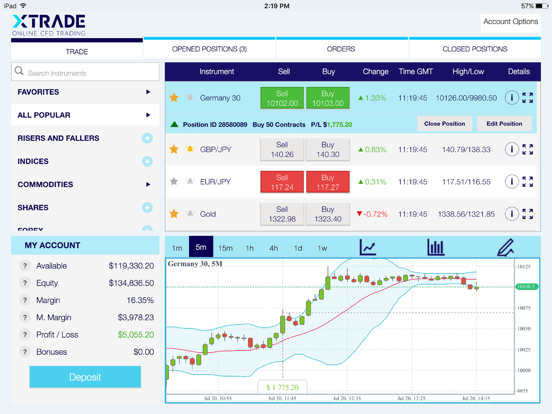Sell Gold at 1322.98
Screen dimensions: 552x414
coord(282,214)
